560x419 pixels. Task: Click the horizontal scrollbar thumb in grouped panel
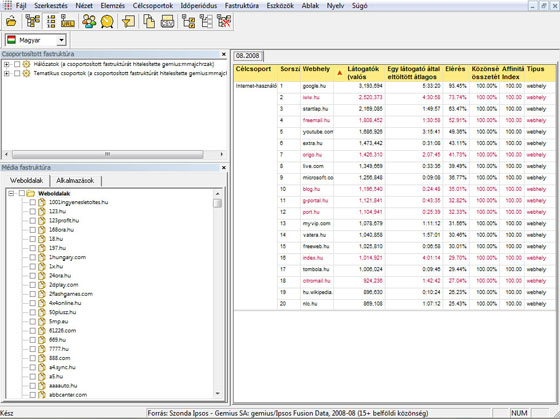[108, 154]
